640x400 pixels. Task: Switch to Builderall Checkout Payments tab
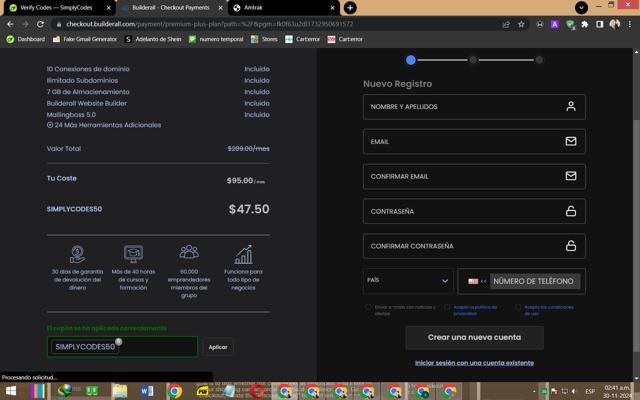pyautogui.click(x=171, y=8)
